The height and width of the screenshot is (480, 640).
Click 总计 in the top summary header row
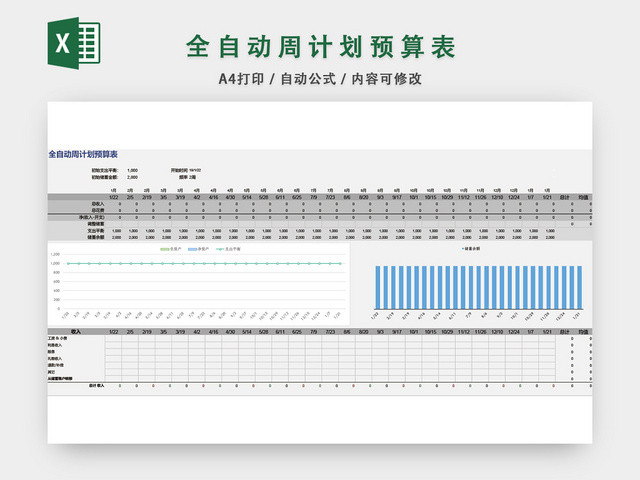[564, 197]
